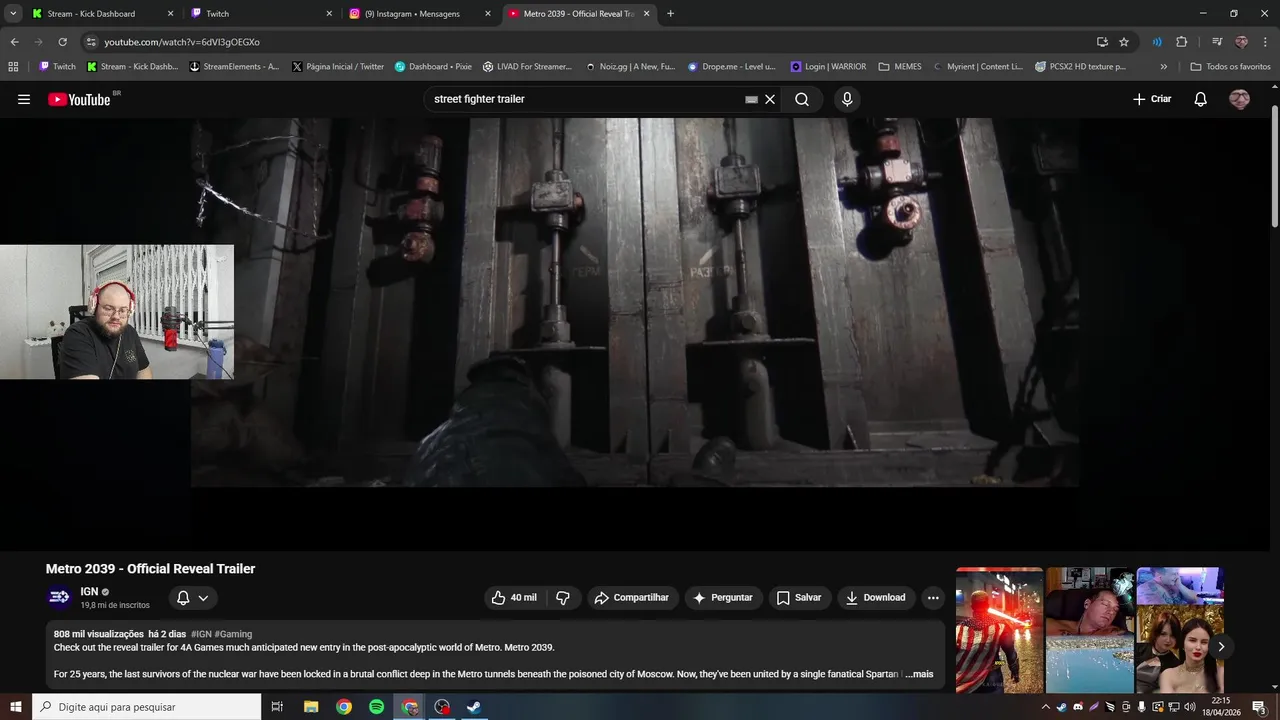Screen dimensions: 1280x720
Task: Switch to Twitch browser tab
Action: pos(260,14)
